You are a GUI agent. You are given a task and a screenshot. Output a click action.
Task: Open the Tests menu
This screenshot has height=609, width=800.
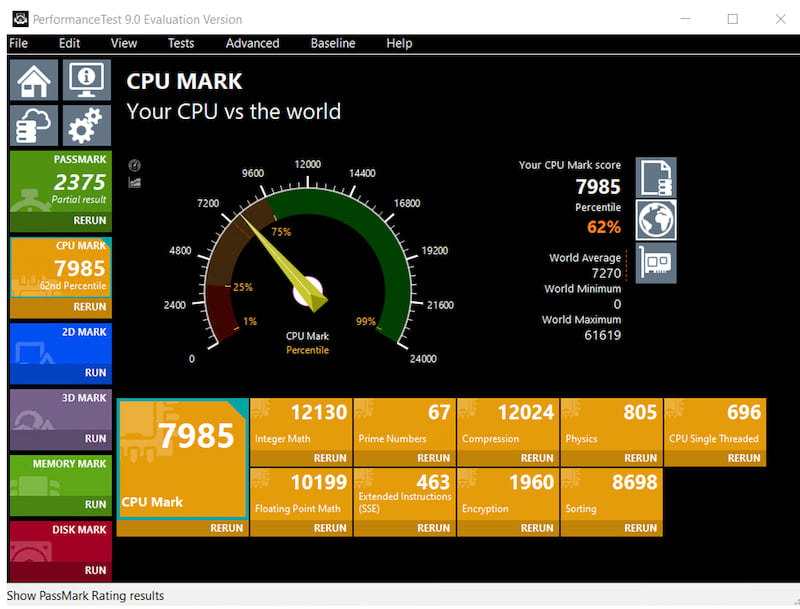coord(181,43)
